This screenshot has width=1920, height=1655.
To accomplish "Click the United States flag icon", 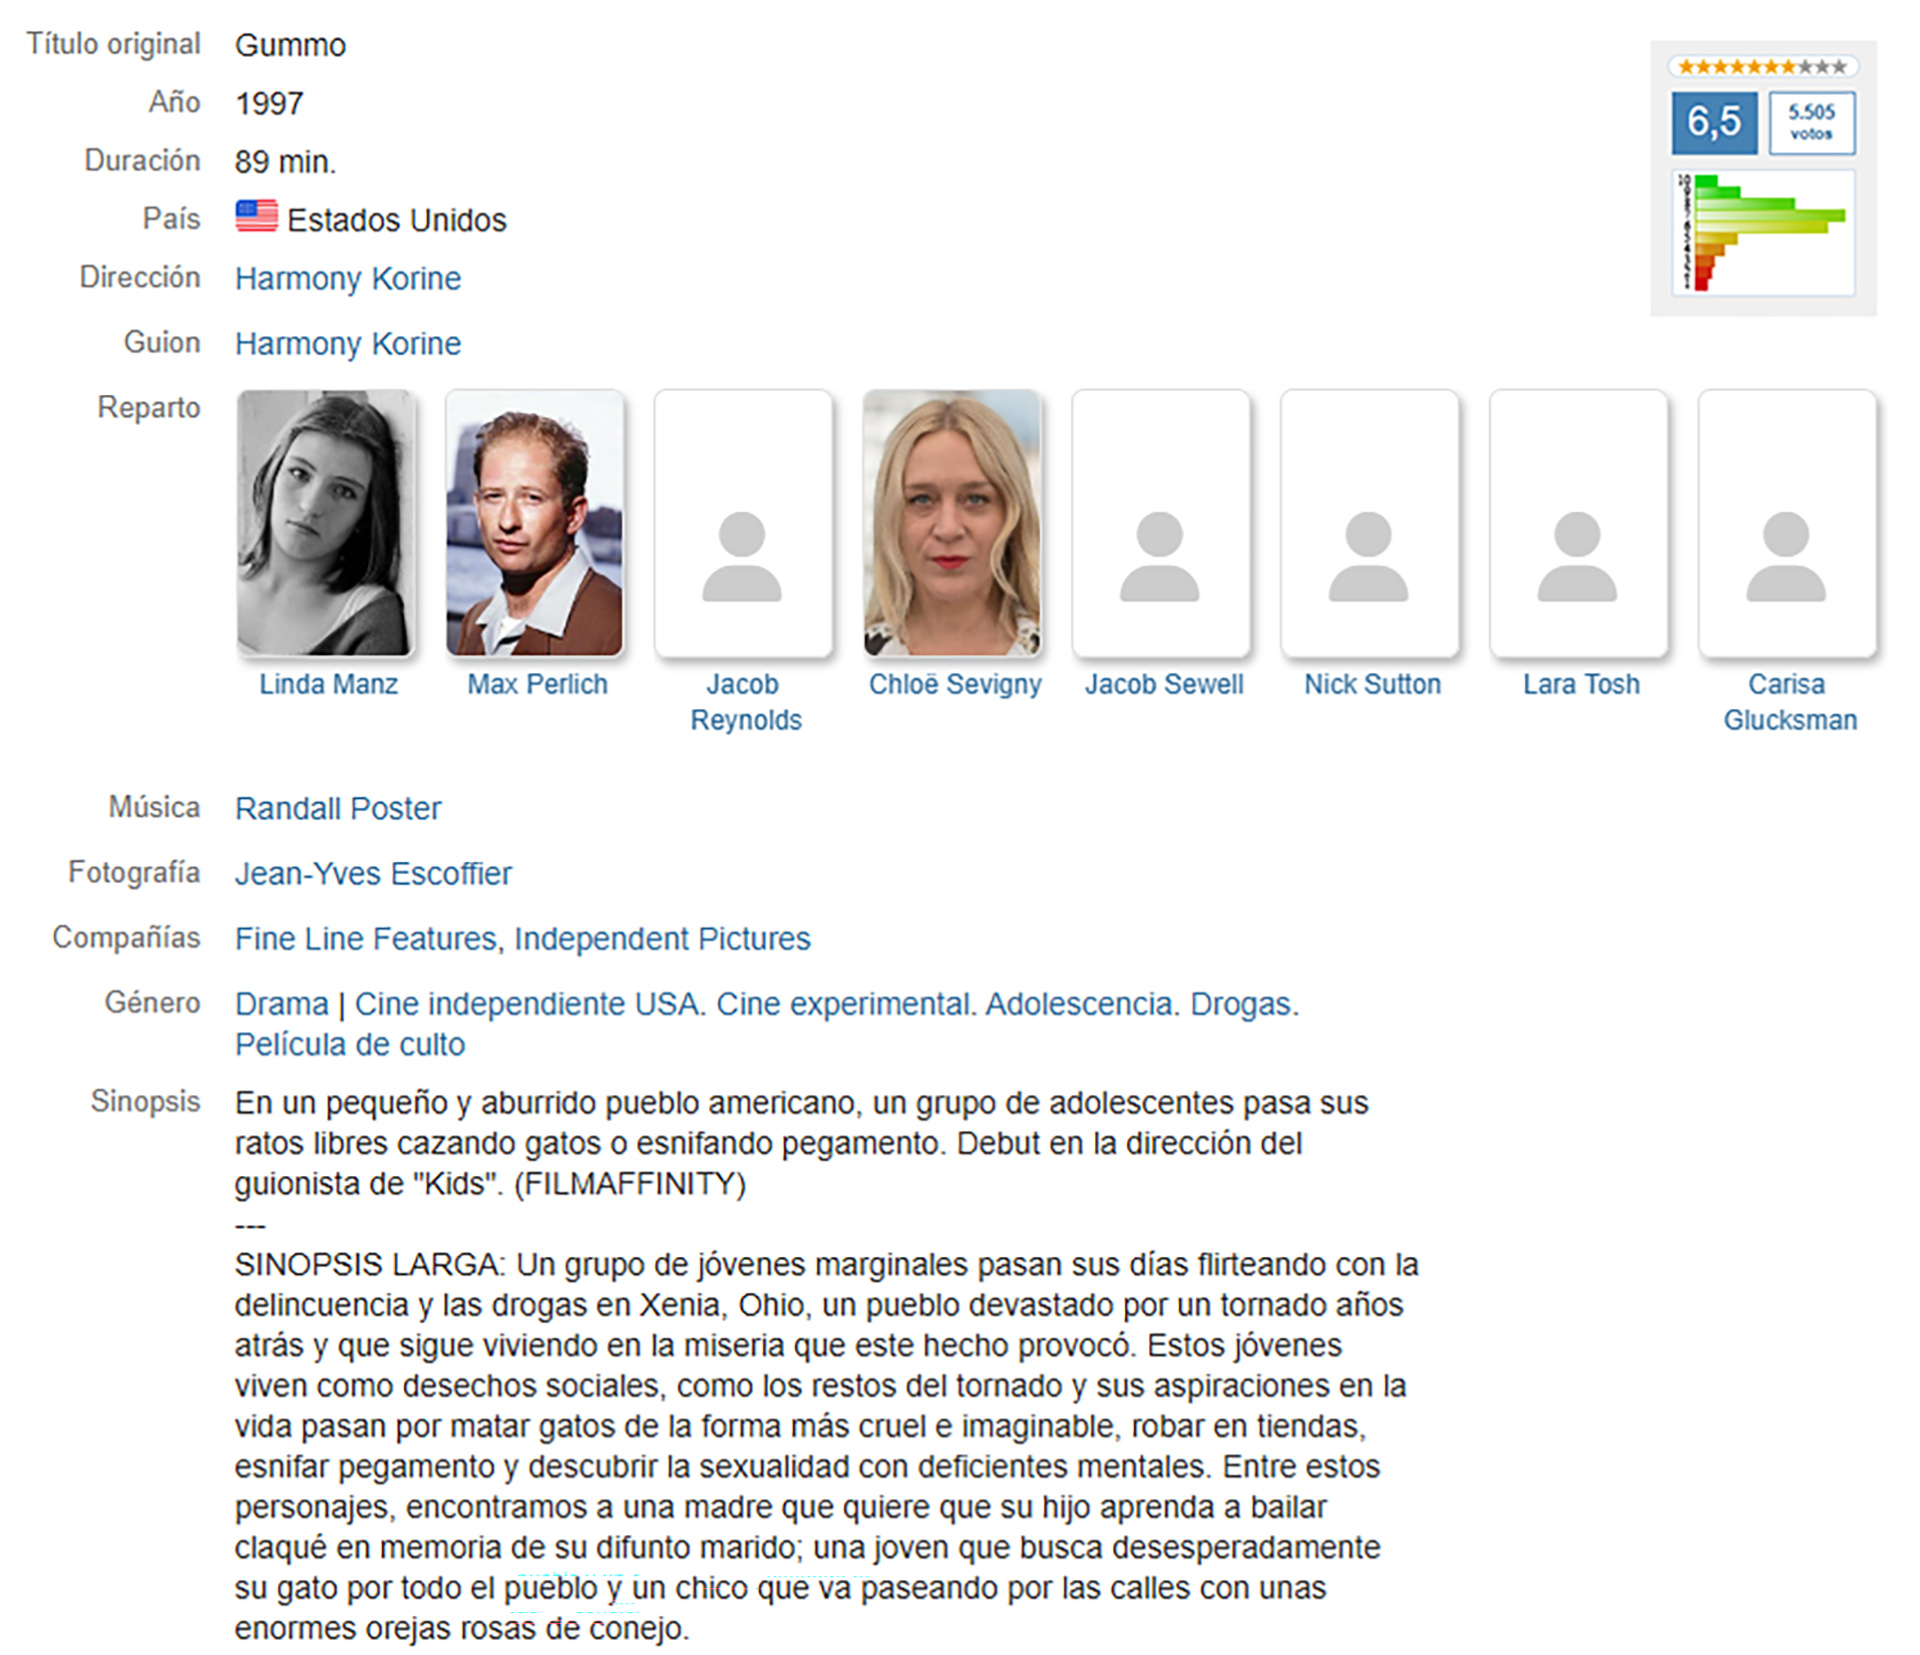I will click(256, 216).
